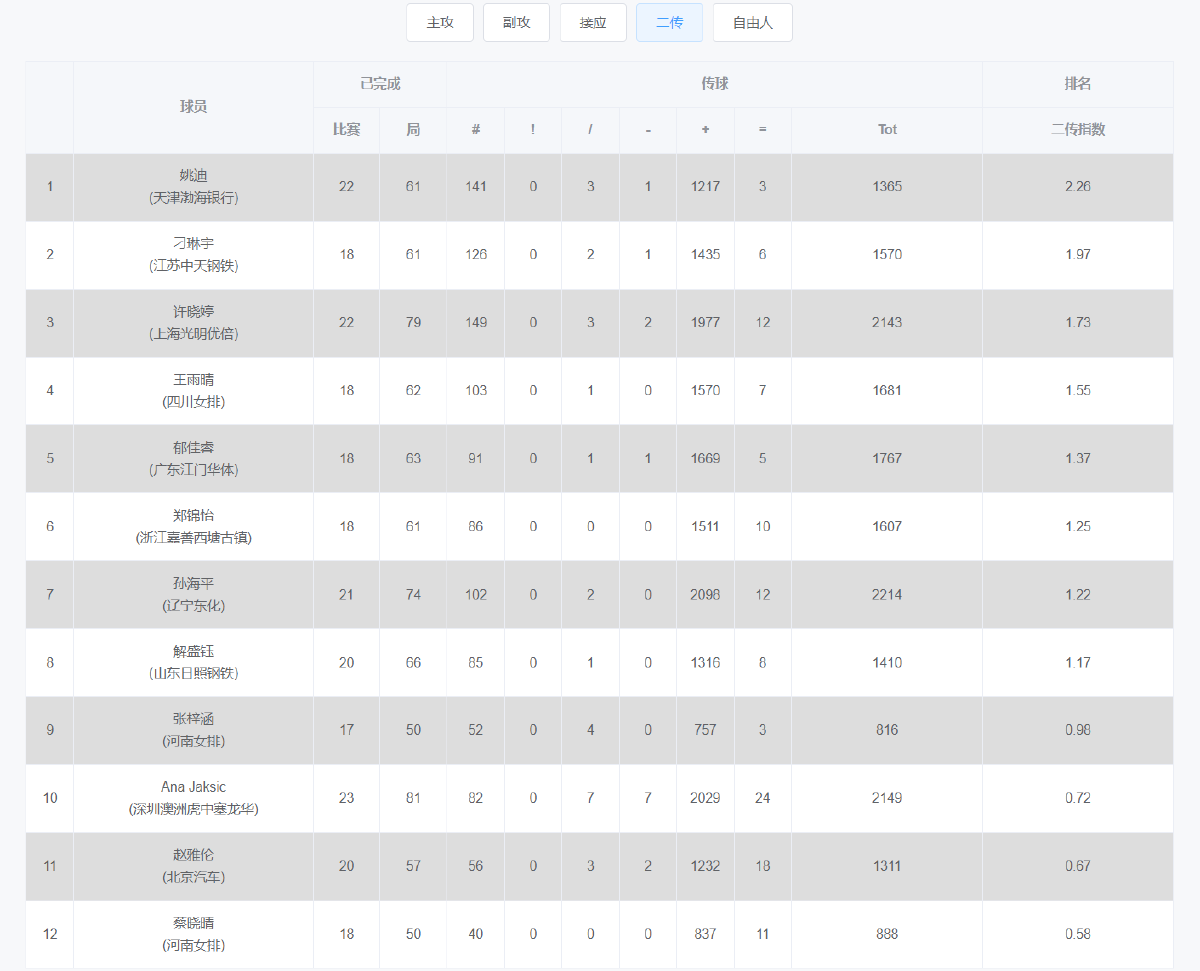Select player row 许晓婷 上海光明优倍
1200x971 pixels.
599,323
